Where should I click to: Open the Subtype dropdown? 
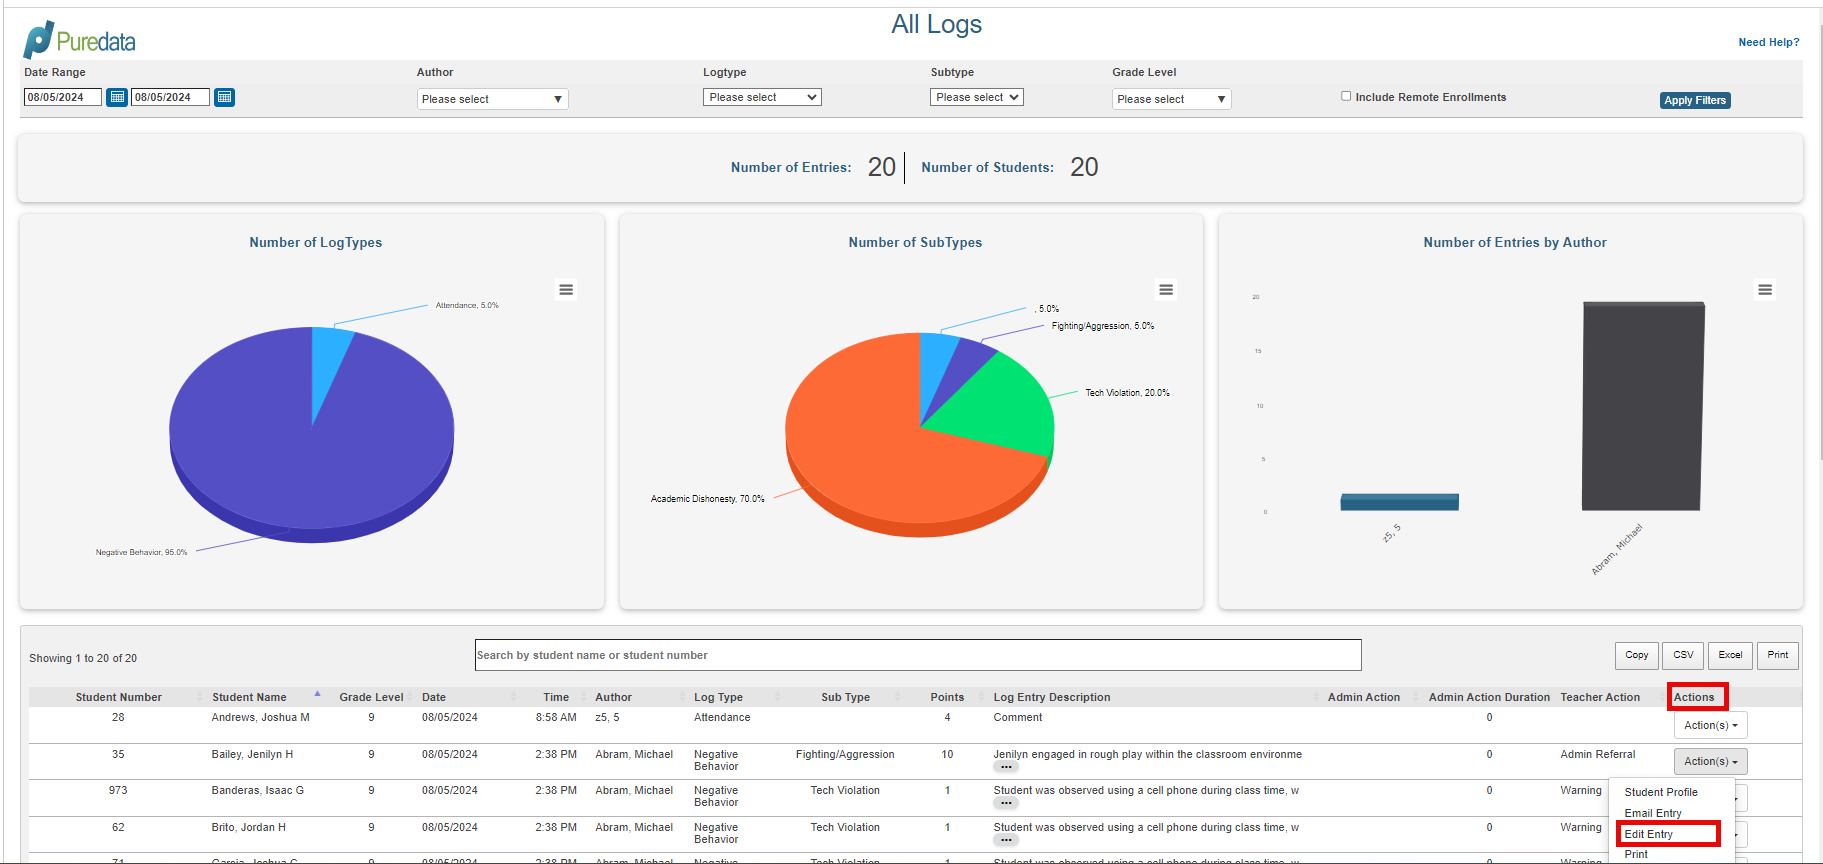click(977, 97)
